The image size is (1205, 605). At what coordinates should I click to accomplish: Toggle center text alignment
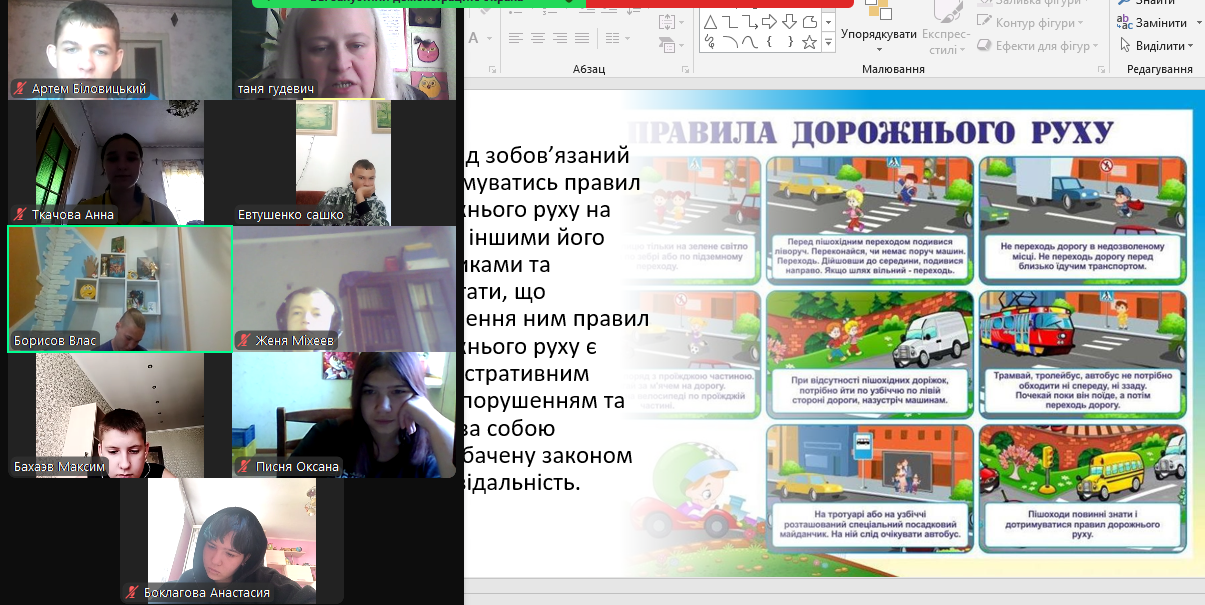[x=538, y=39]
